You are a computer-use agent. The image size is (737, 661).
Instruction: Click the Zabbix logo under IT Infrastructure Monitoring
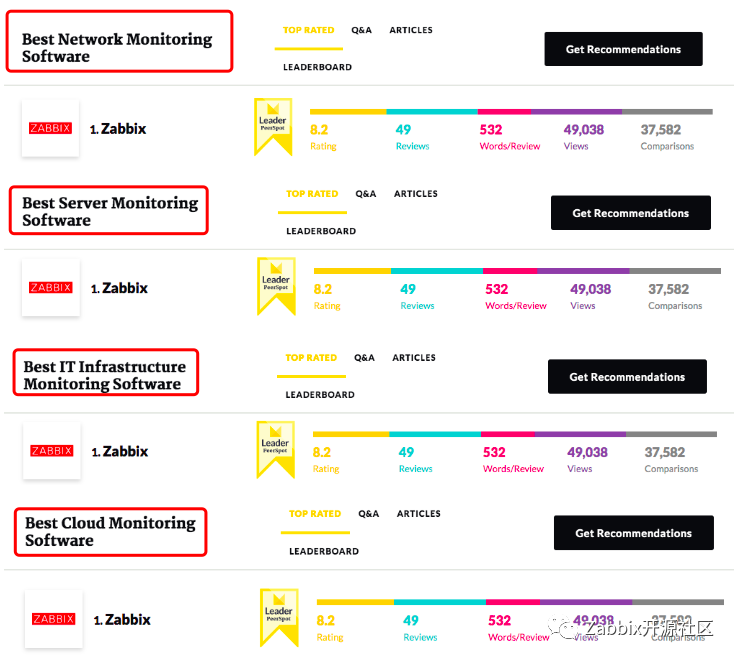point(52,451)
